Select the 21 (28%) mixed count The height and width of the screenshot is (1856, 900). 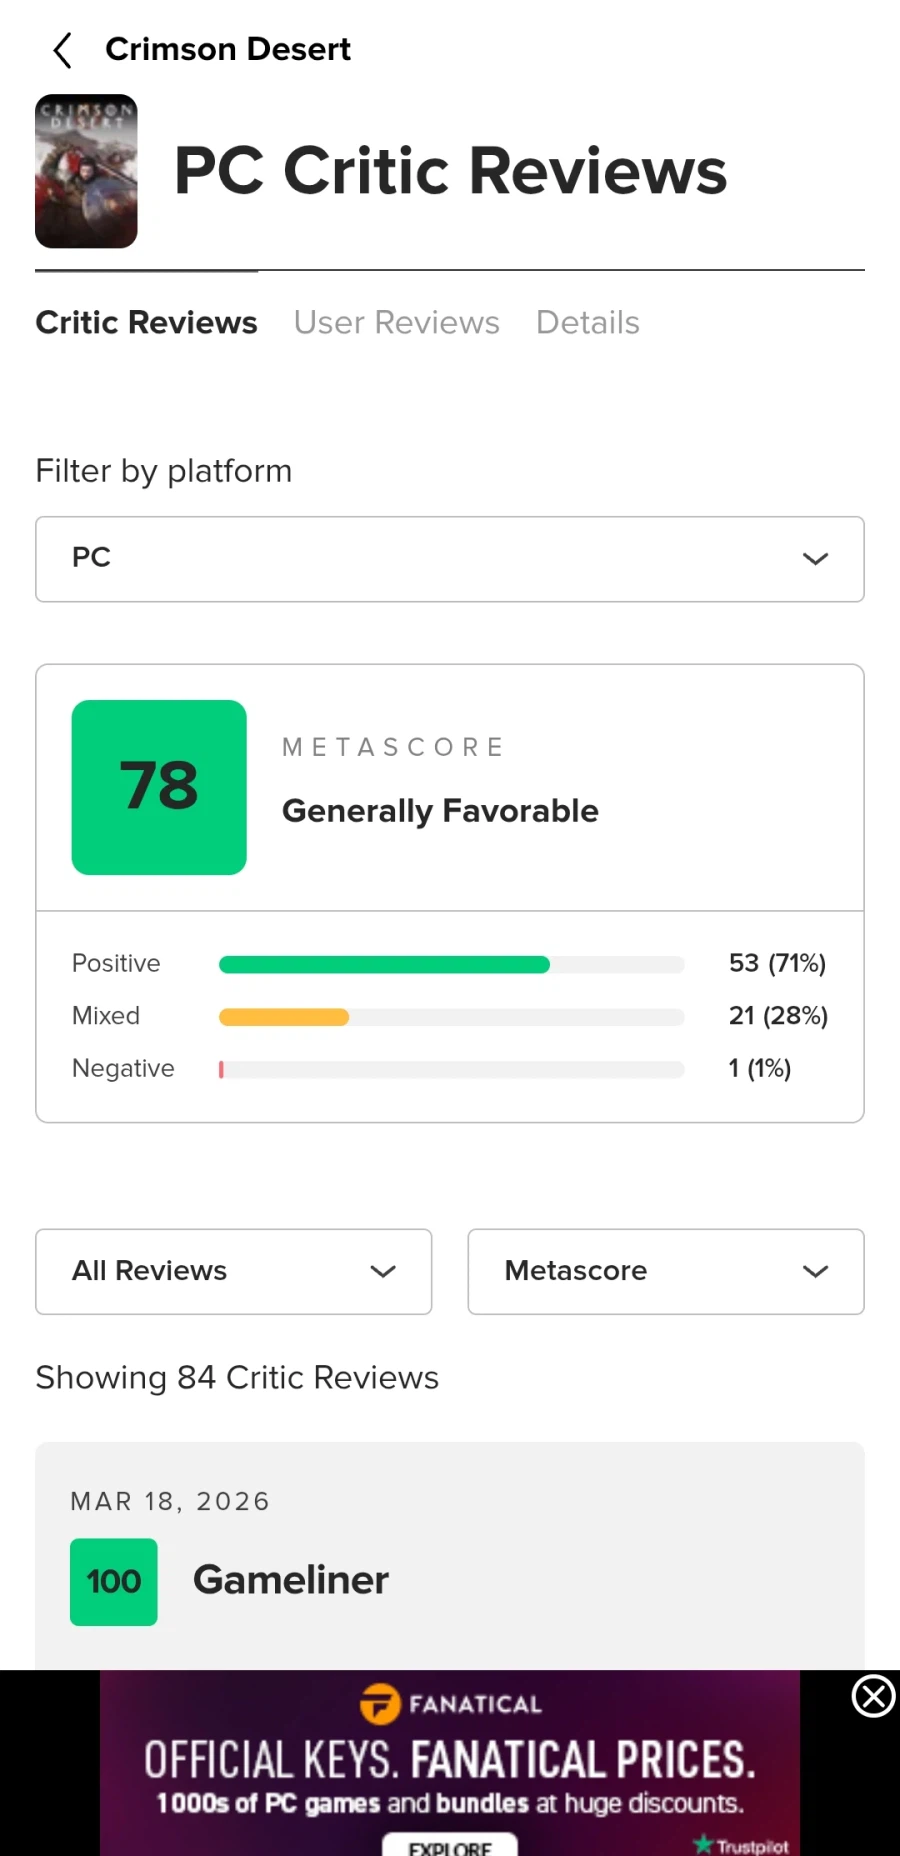778,1016
